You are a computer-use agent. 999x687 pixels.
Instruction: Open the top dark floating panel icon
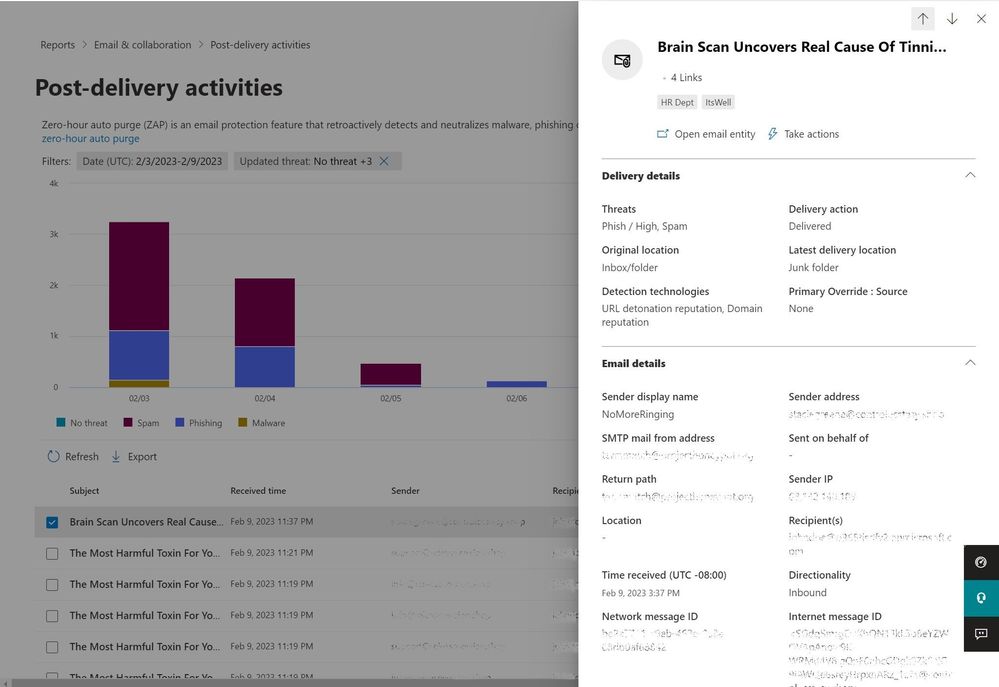(x=981, y=562)
